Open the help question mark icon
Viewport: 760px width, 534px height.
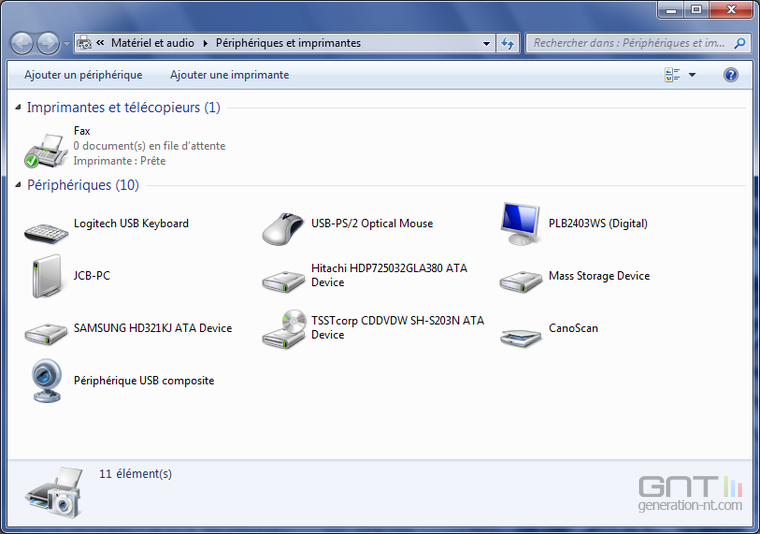(x=731, y=75)
